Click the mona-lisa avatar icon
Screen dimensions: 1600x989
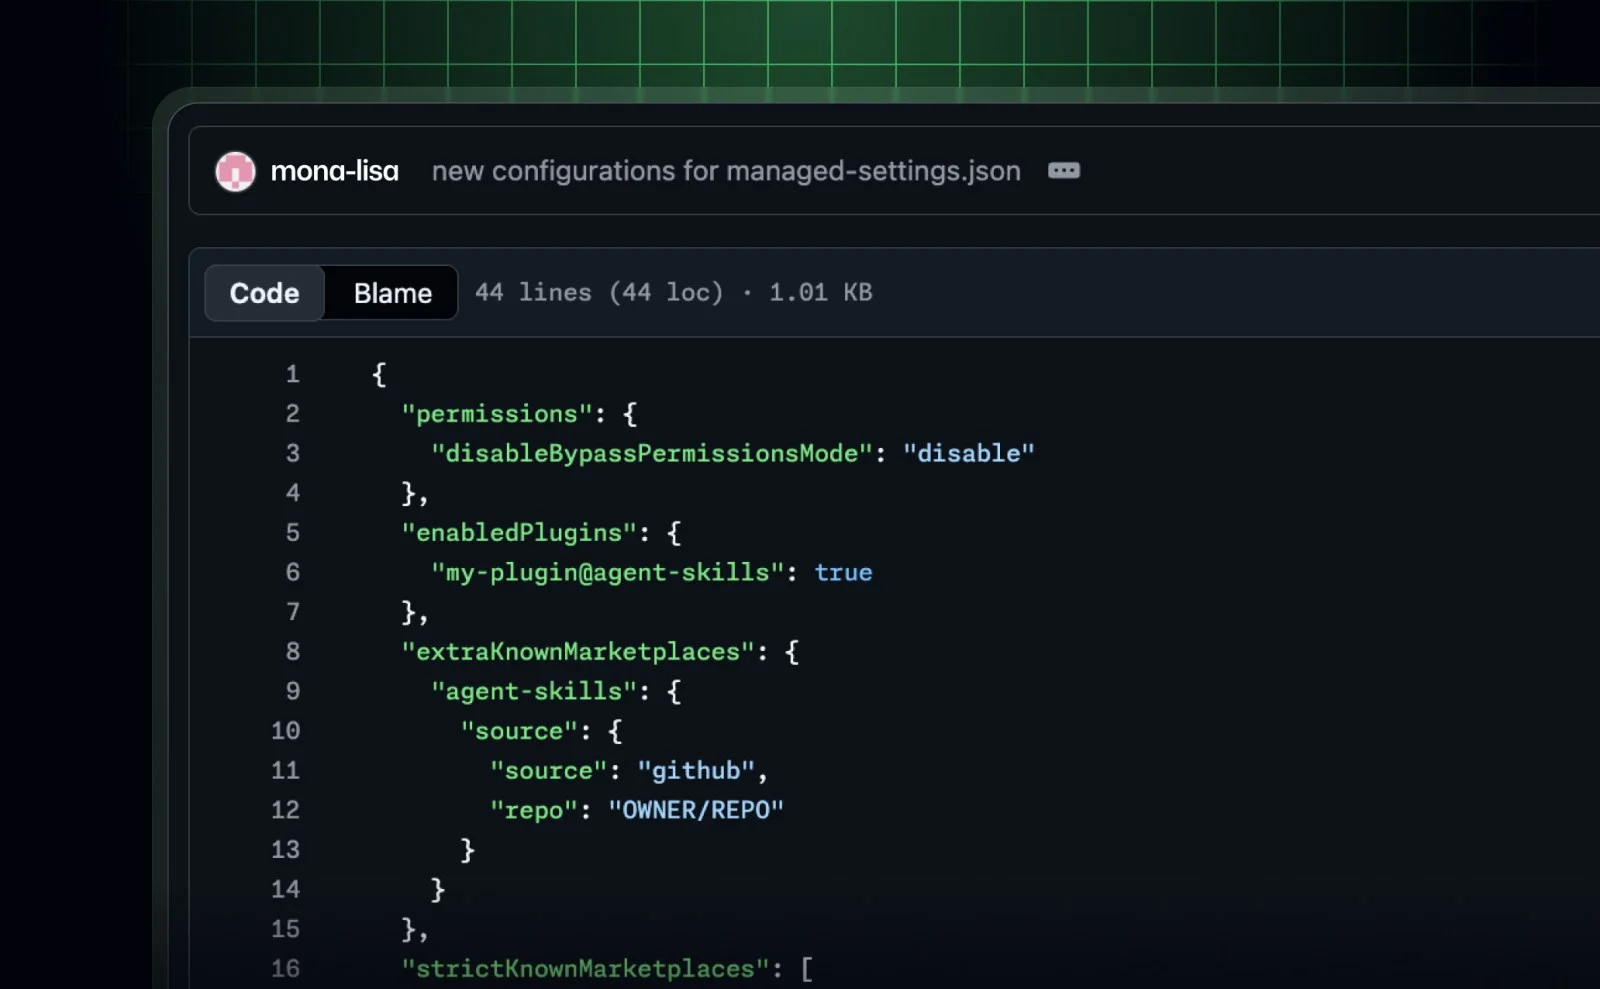(236, 172)
